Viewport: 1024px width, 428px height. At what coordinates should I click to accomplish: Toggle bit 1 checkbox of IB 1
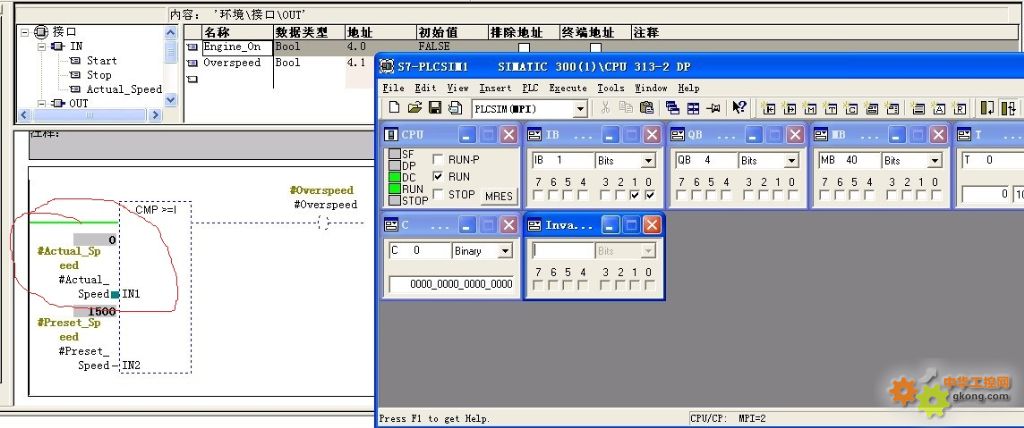634,195
